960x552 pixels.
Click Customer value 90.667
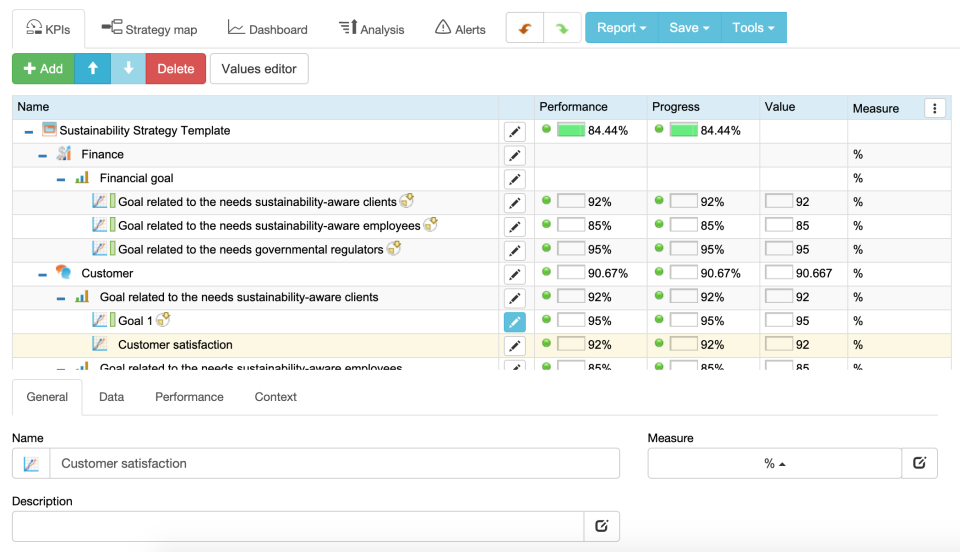tap(814, 274)
